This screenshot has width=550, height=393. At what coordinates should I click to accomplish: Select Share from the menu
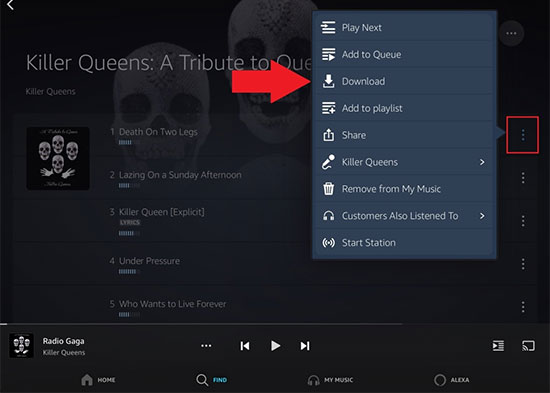404,135
